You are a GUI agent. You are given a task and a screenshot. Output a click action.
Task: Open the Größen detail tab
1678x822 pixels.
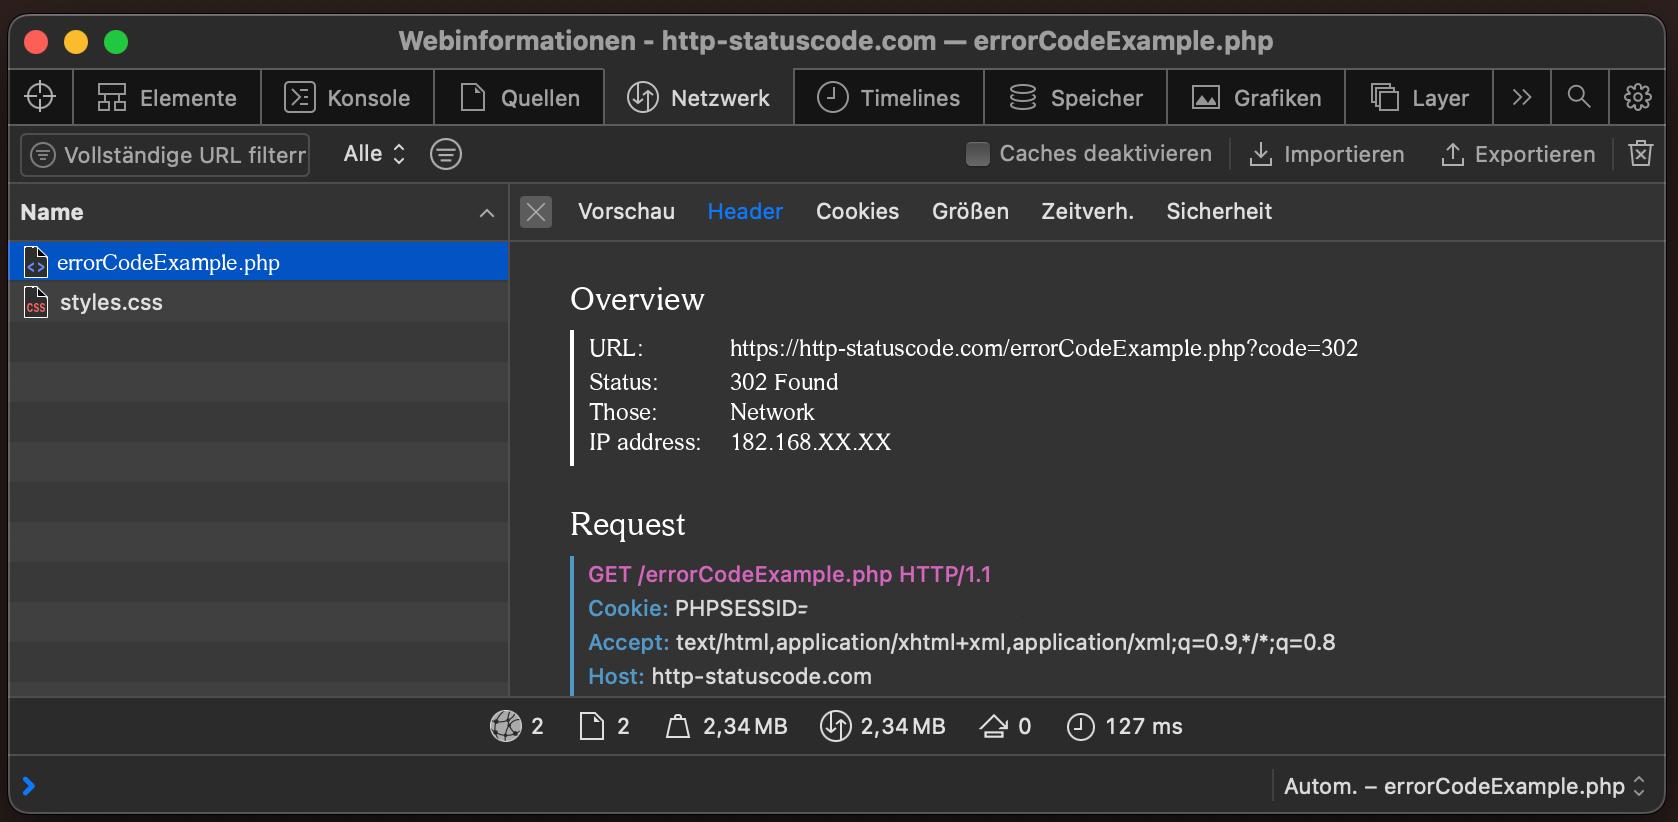pyautogui.click(x=970, y=212)
